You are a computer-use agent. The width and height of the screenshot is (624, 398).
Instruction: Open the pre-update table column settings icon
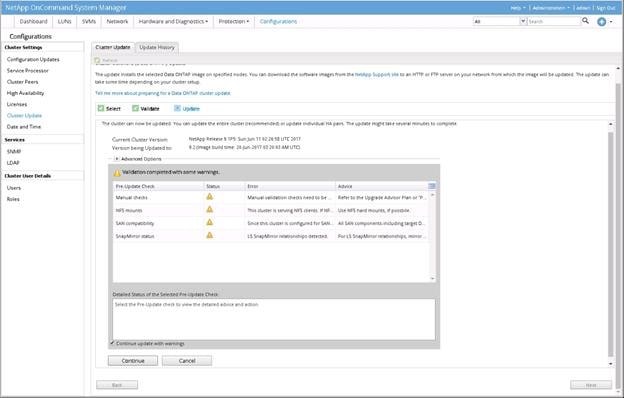[431, 186]
